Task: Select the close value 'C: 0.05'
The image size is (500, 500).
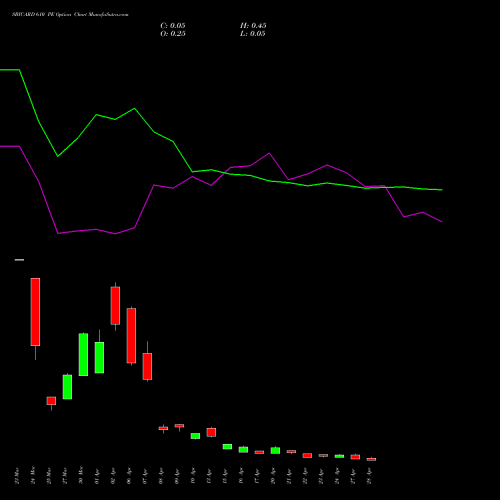Action: point(173,26)
